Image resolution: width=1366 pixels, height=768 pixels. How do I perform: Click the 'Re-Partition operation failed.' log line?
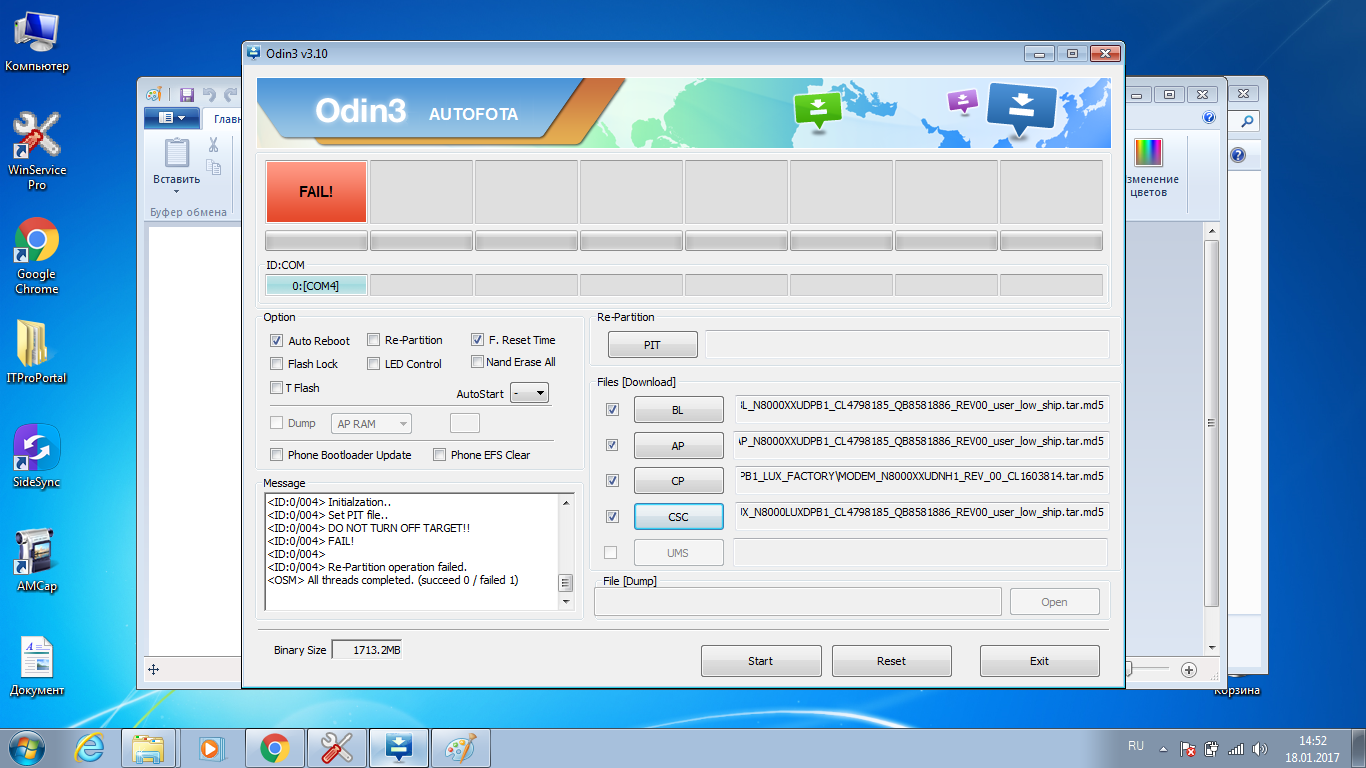tap(367, 567)
